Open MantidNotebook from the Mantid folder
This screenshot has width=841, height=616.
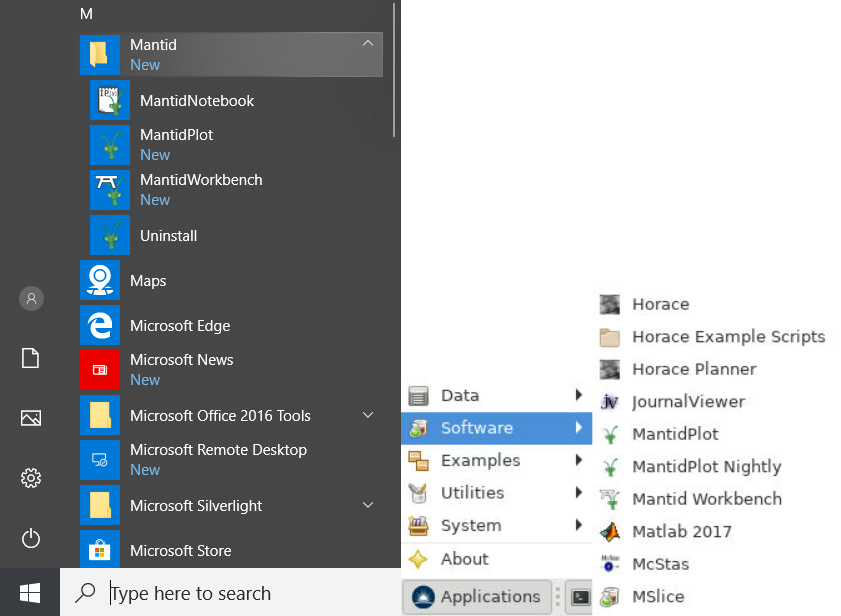tap(196, 101)
